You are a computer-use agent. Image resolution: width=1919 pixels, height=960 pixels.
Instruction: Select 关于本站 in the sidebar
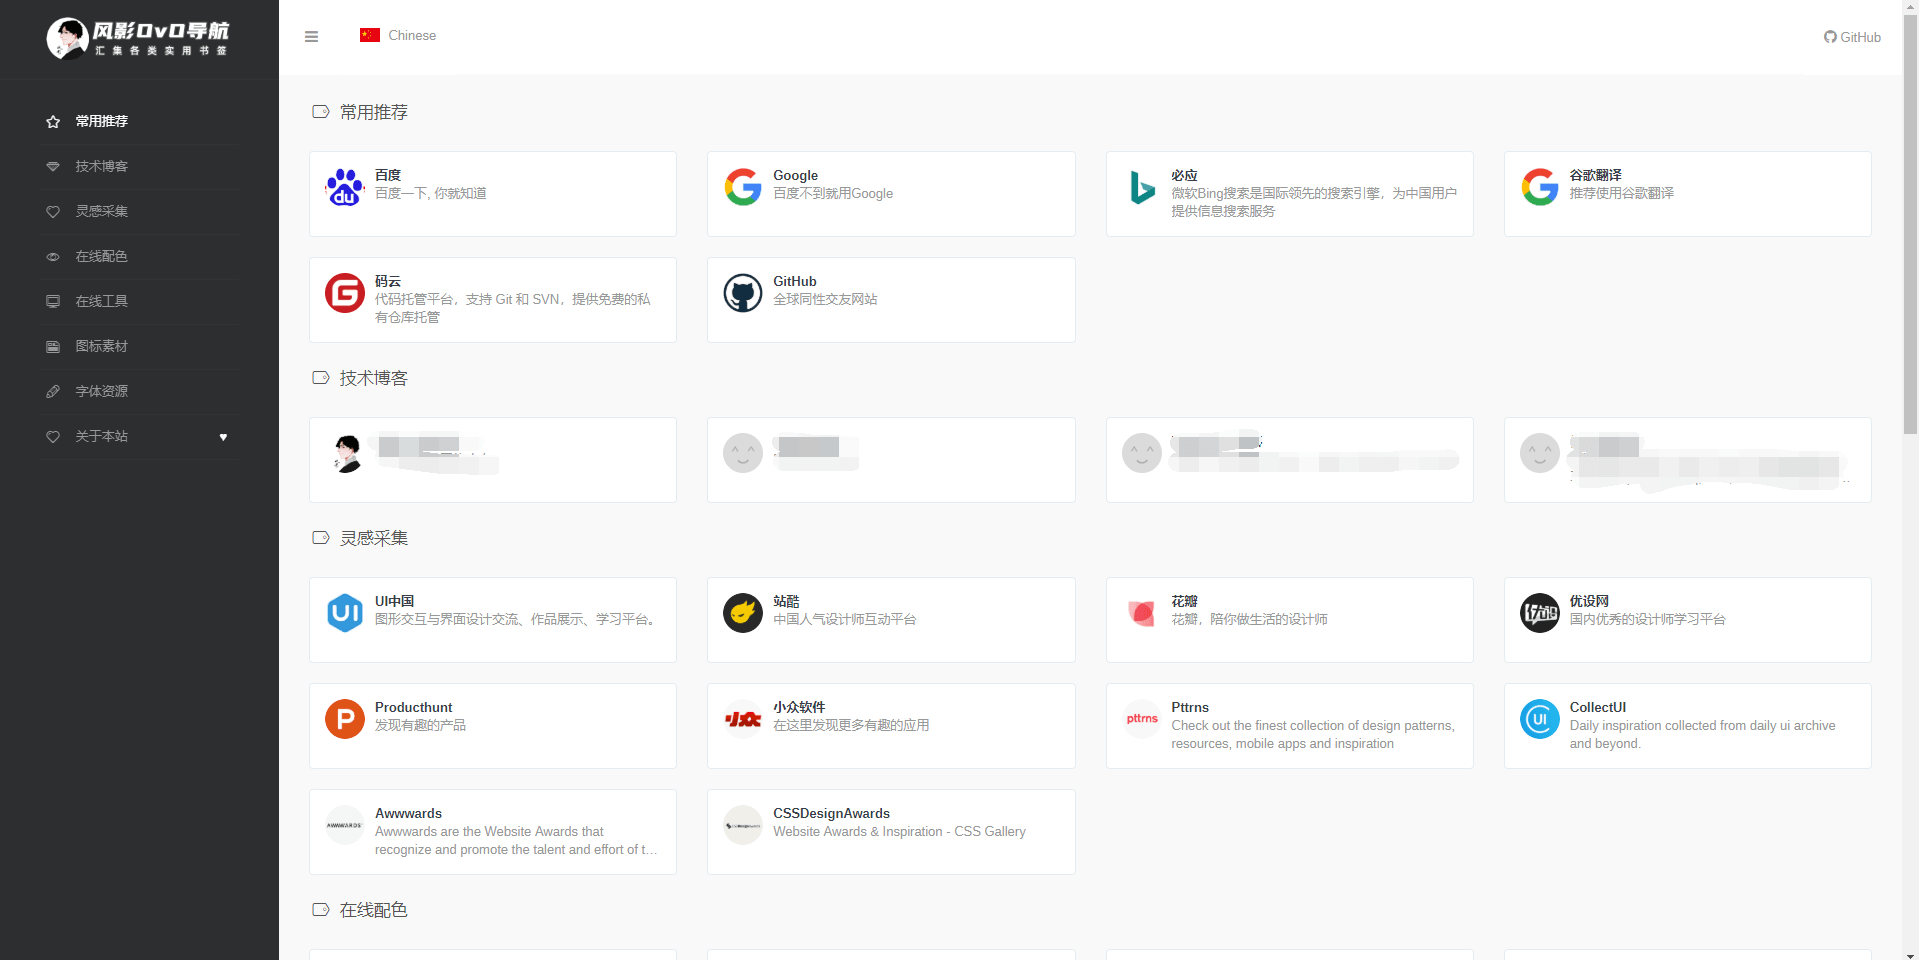click(x=101, y=436)
